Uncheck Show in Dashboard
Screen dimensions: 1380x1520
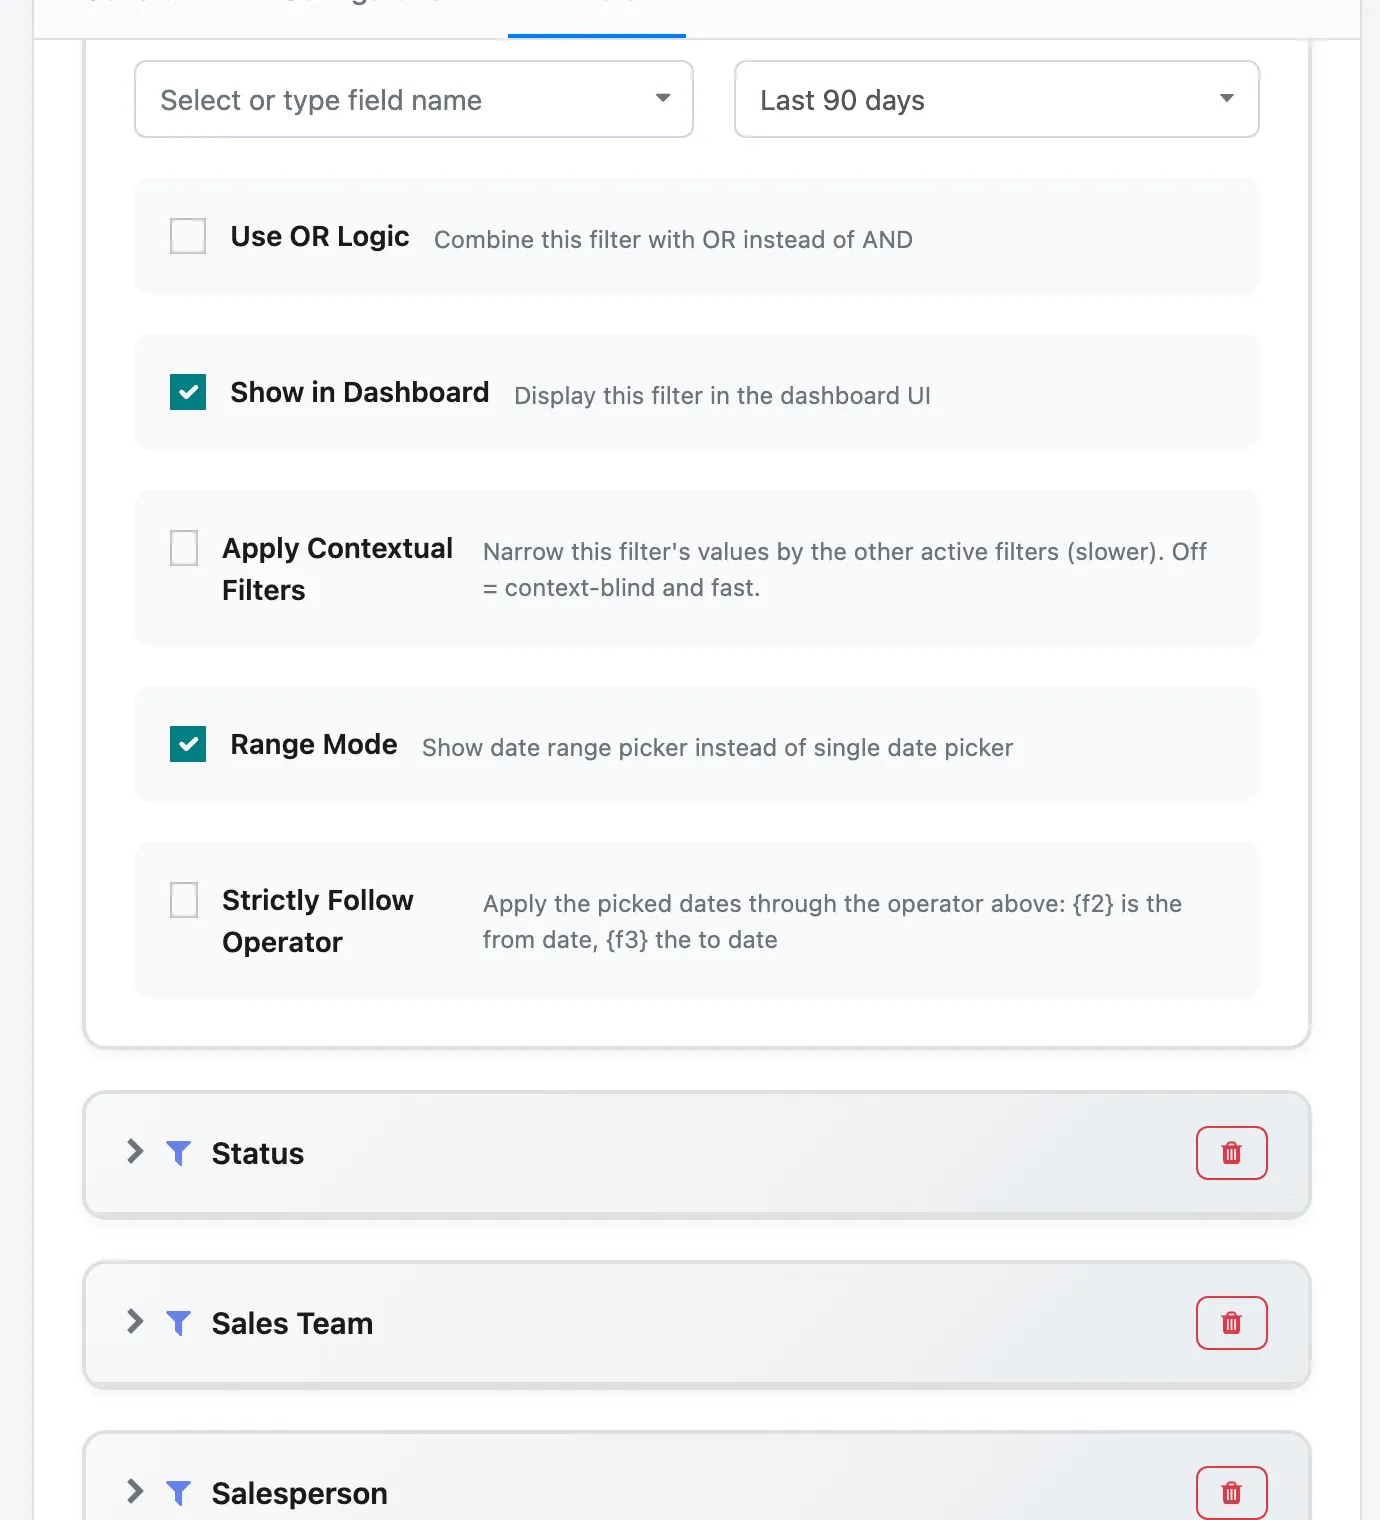(x=188, y=392)
